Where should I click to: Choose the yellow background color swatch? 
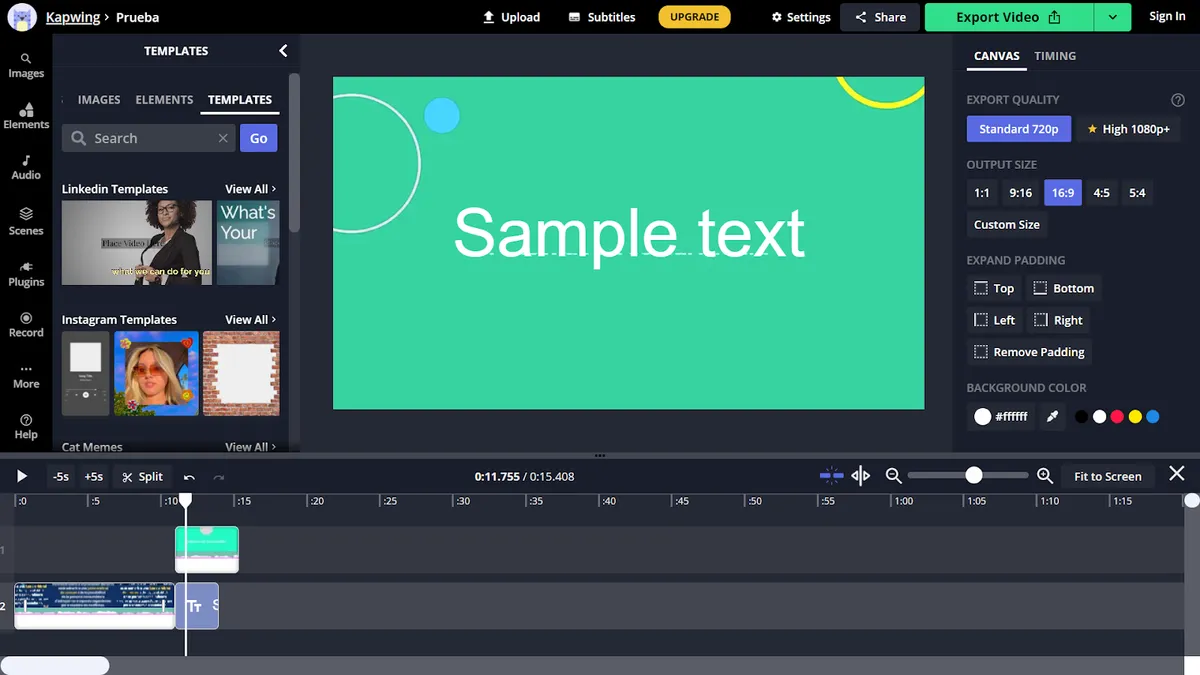(1135, 417)
